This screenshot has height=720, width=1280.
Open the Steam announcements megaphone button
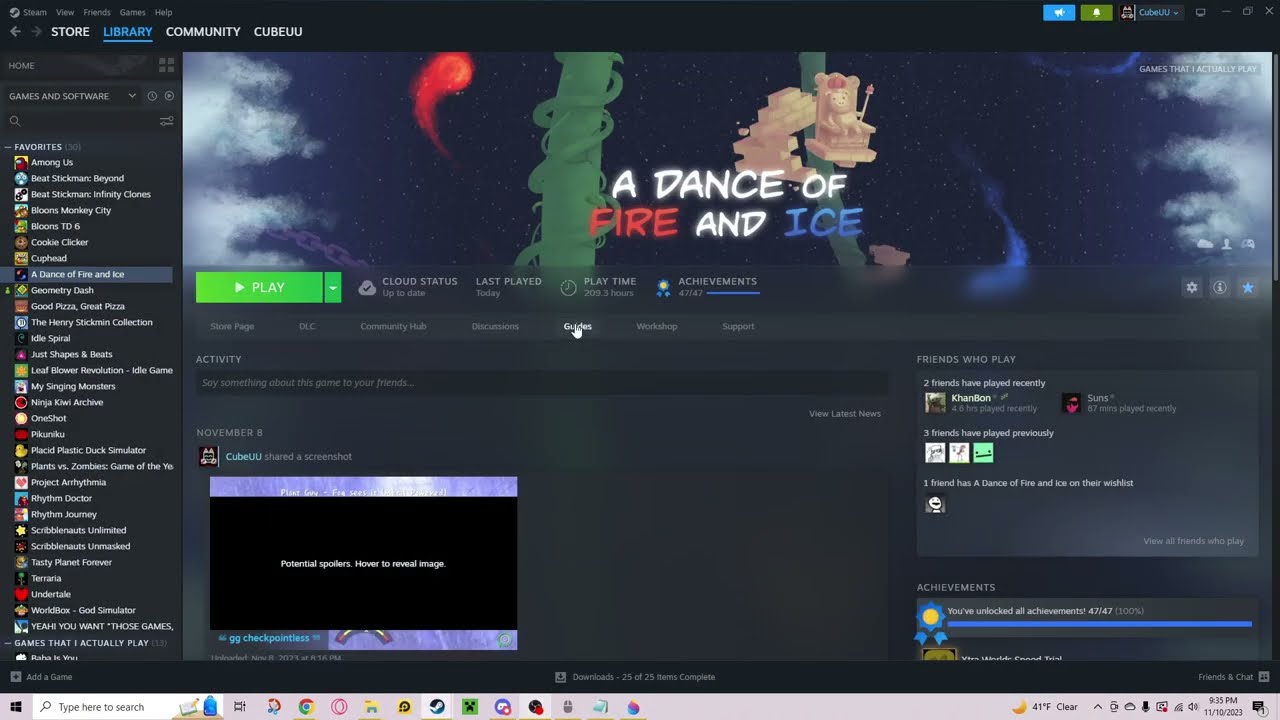click(1059, 12)
